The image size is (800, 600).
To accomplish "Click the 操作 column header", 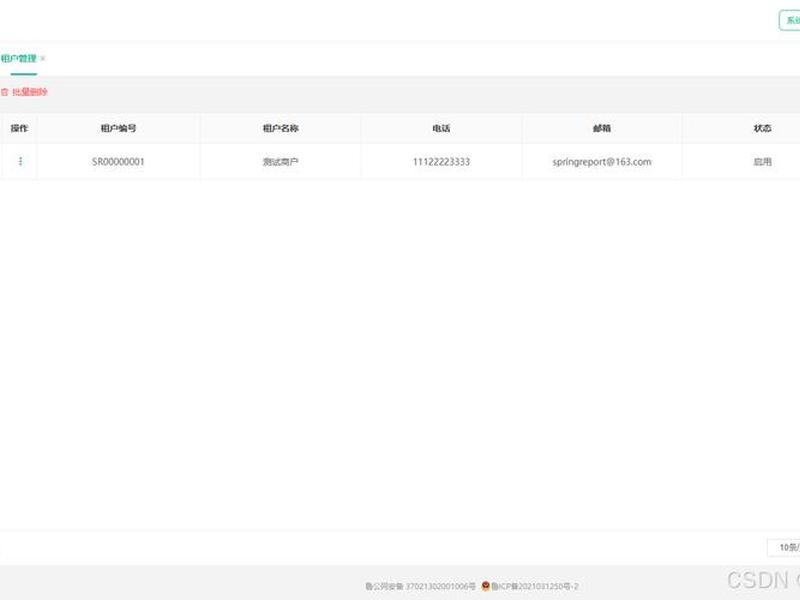I will pyautogui.click(x=19, y=128).
